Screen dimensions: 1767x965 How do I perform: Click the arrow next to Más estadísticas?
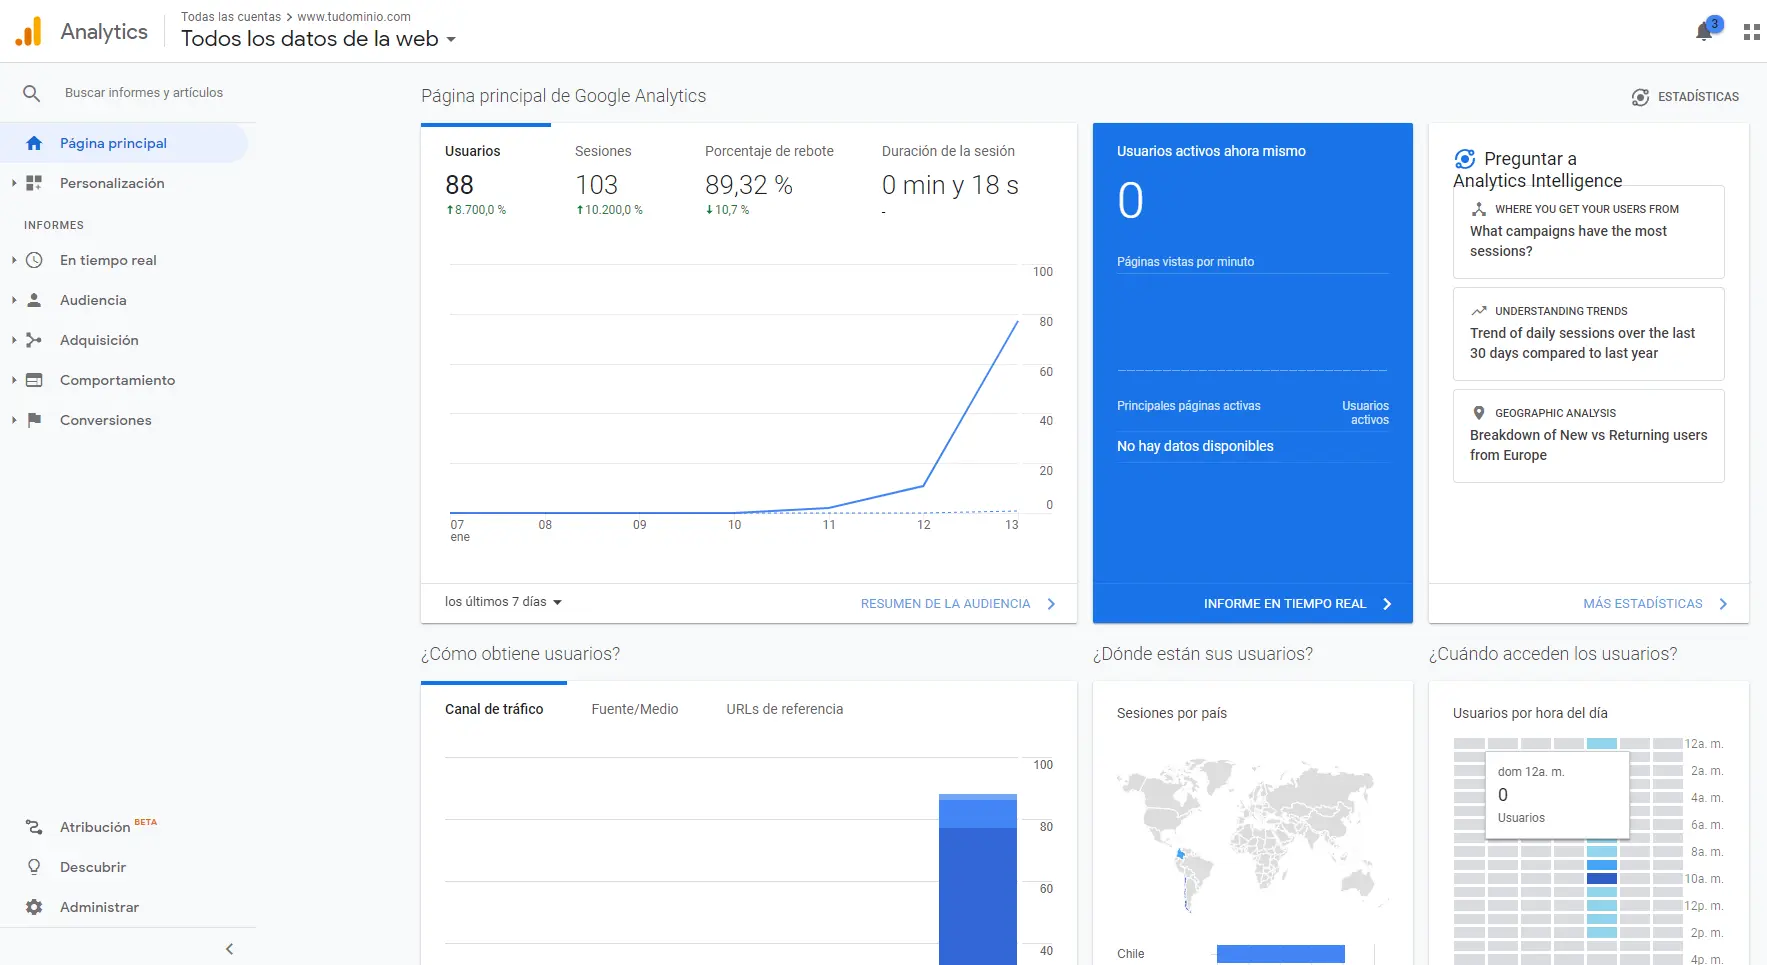pyautogui.click(x=1723, y=604)
